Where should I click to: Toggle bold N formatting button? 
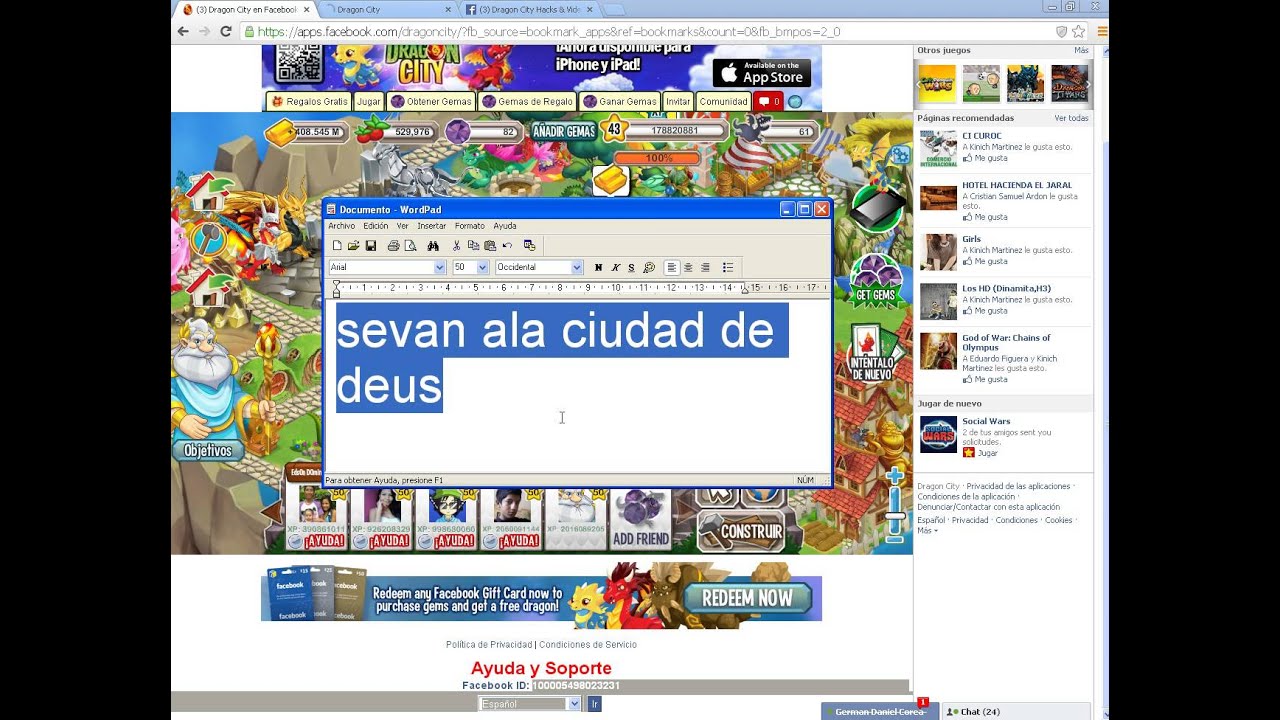point(598,267)
